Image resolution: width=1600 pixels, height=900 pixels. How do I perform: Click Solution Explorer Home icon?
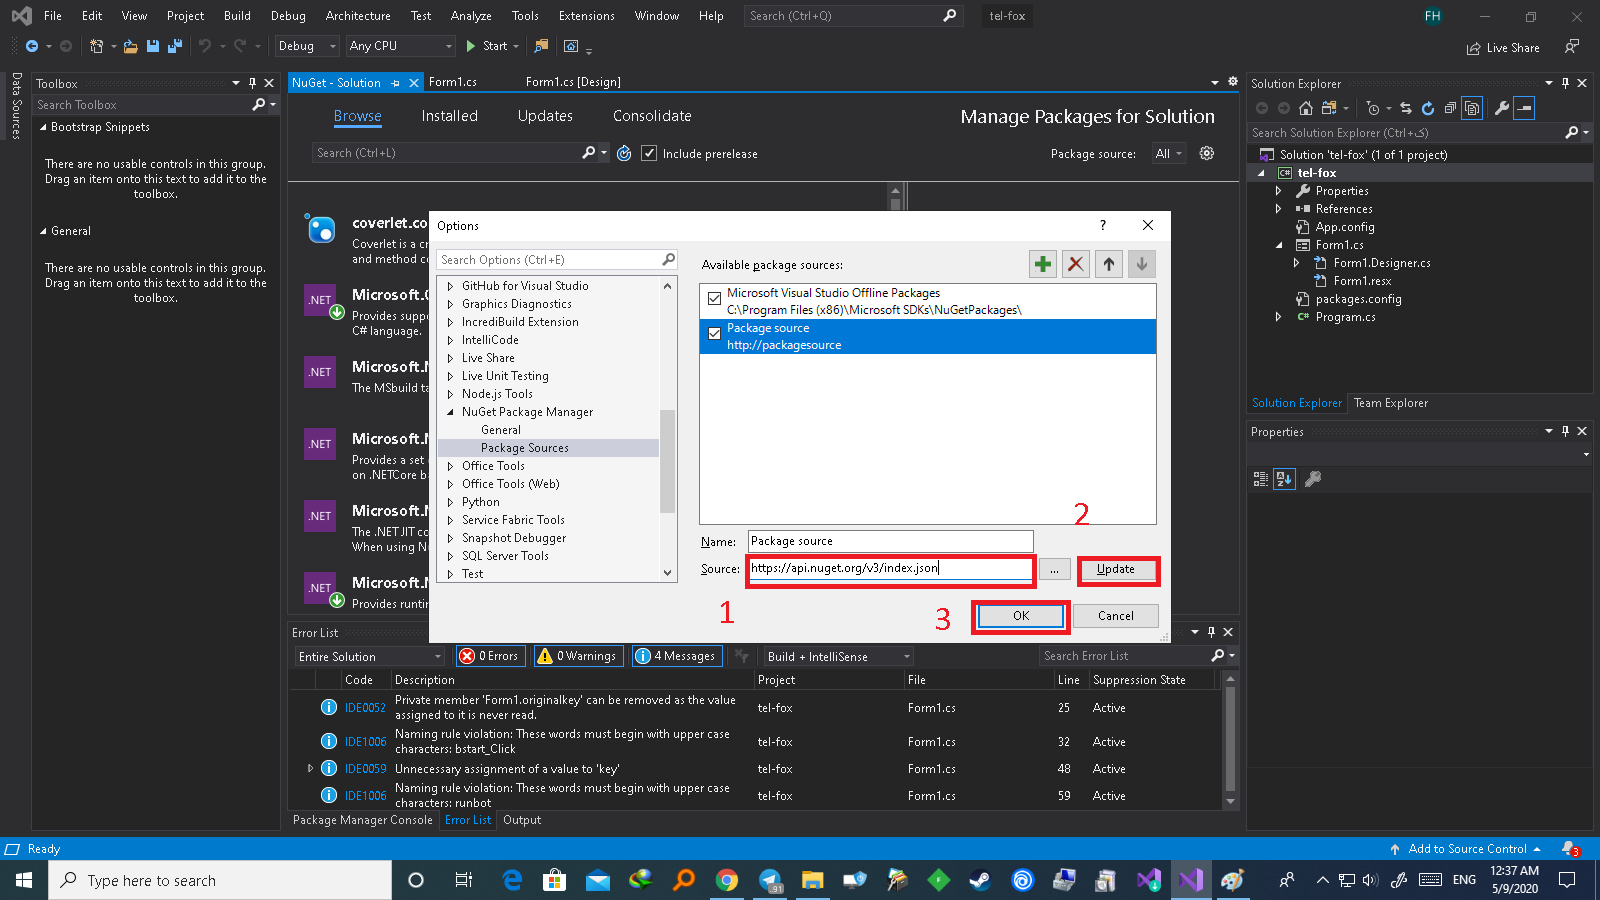pyautogui.click(x=1306, y=108)
